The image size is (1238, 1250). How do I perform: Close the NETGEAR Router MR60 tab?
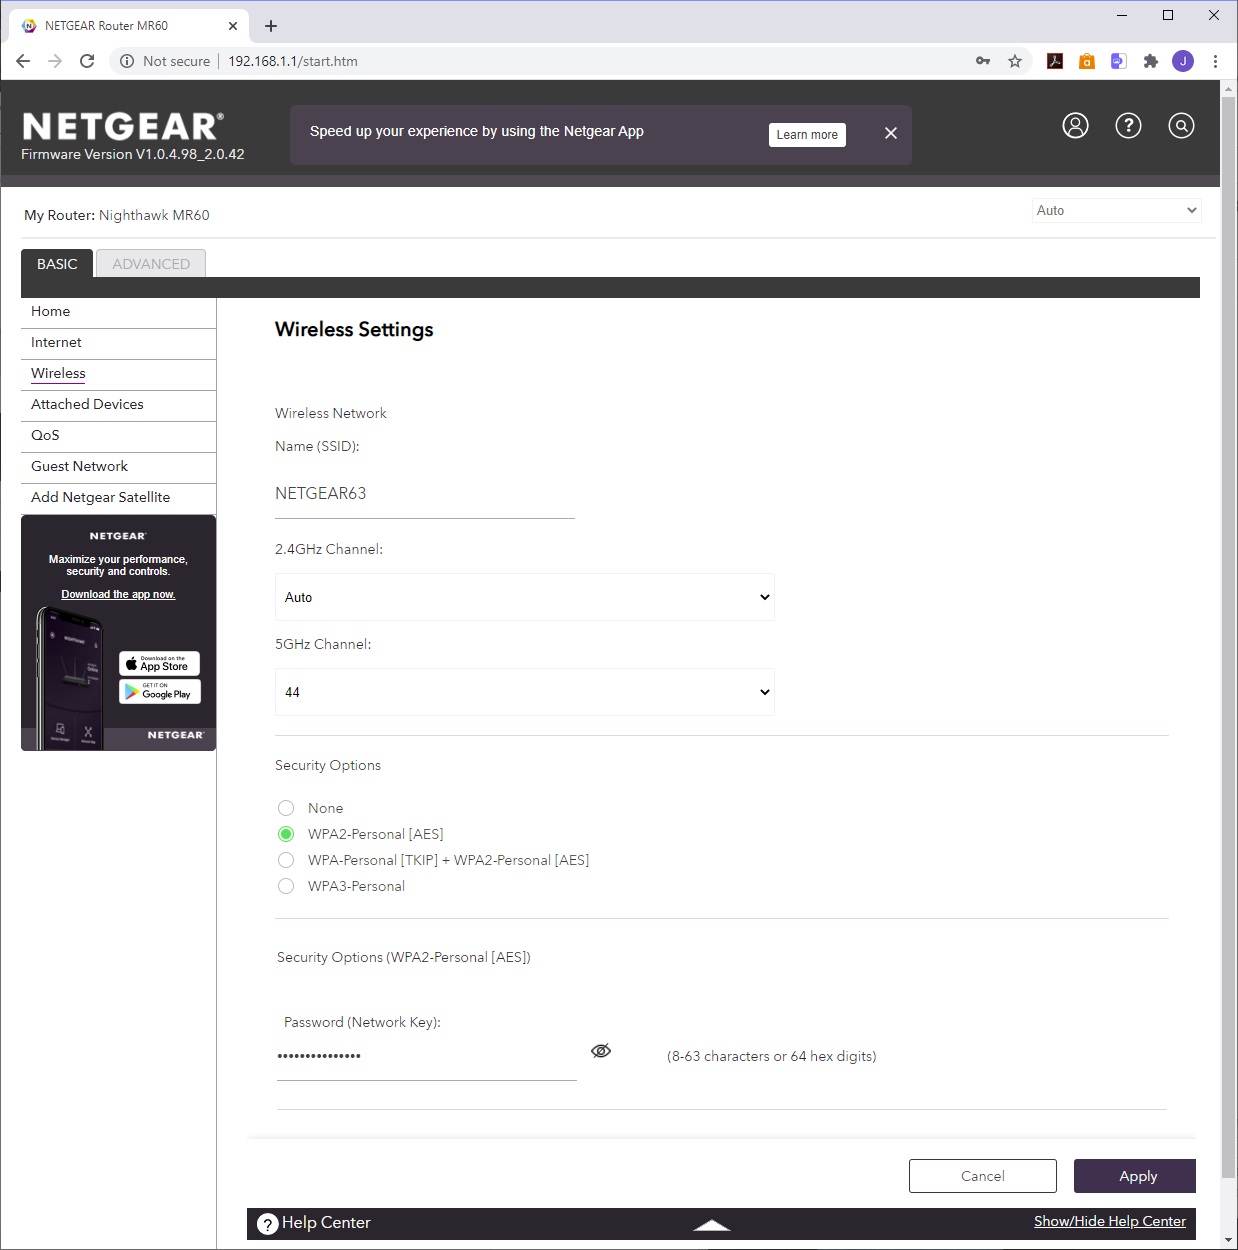point(233,26)
